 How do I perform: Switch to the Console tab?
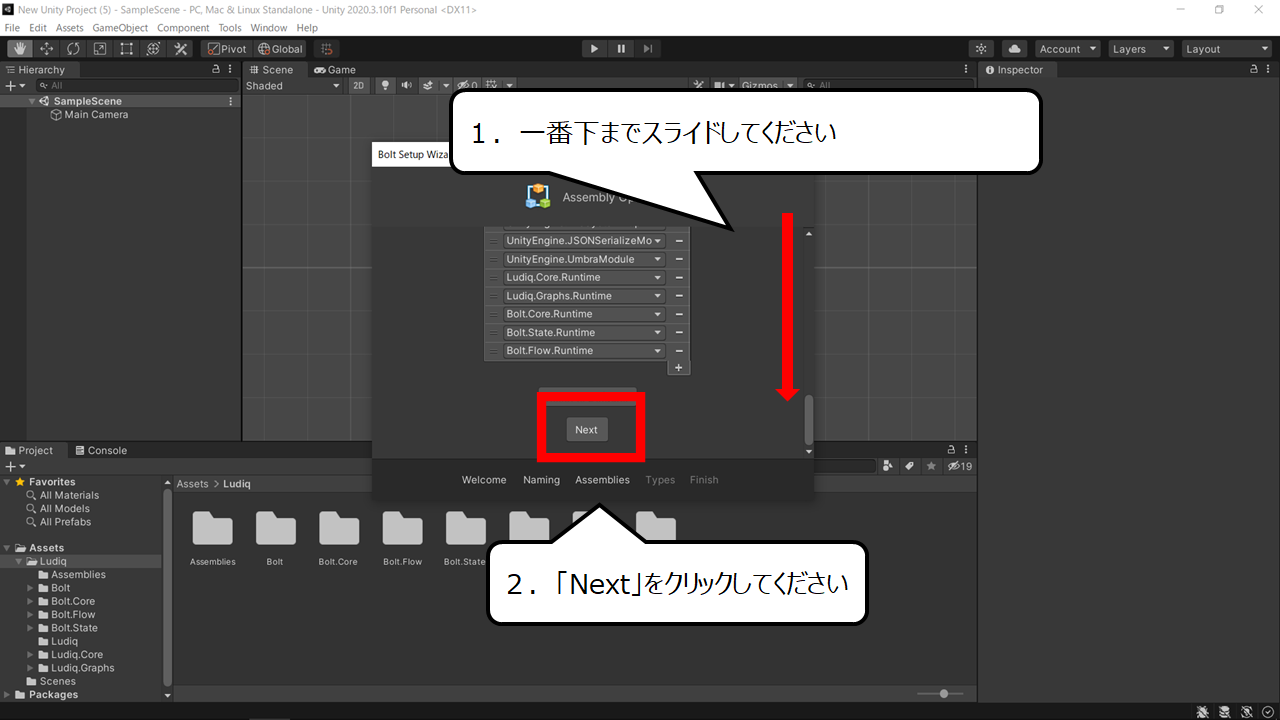coord(101,450)
